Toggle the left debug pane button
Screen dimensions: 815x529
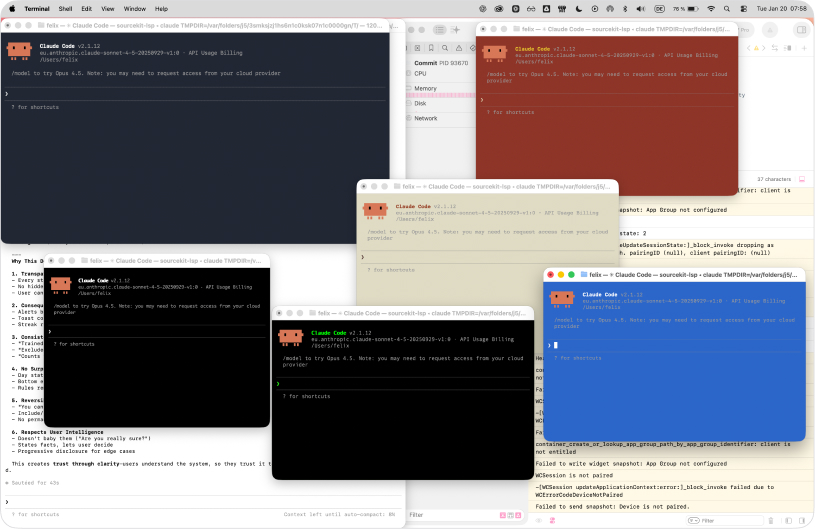pyautogui.click(x=788, y=520)
